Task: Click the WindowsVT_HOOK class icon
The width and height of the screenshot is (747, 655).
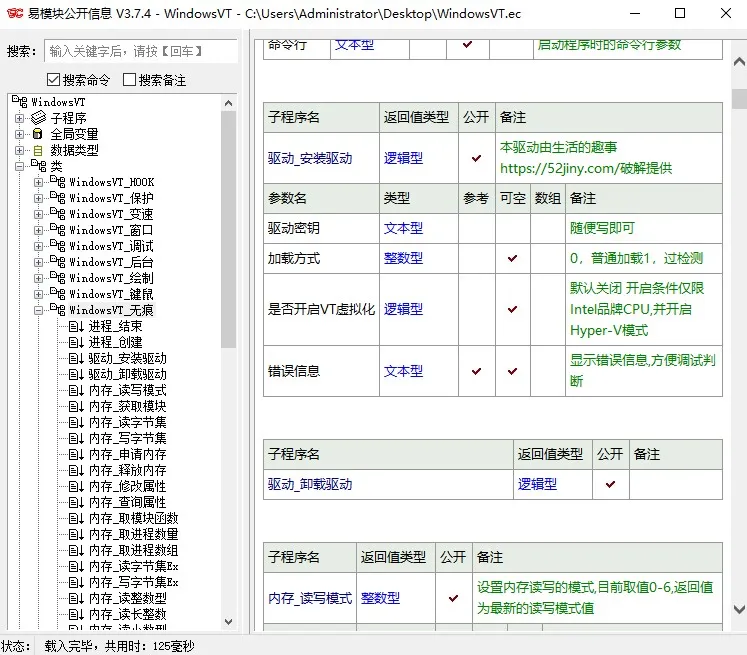Action: click(57, 182)
